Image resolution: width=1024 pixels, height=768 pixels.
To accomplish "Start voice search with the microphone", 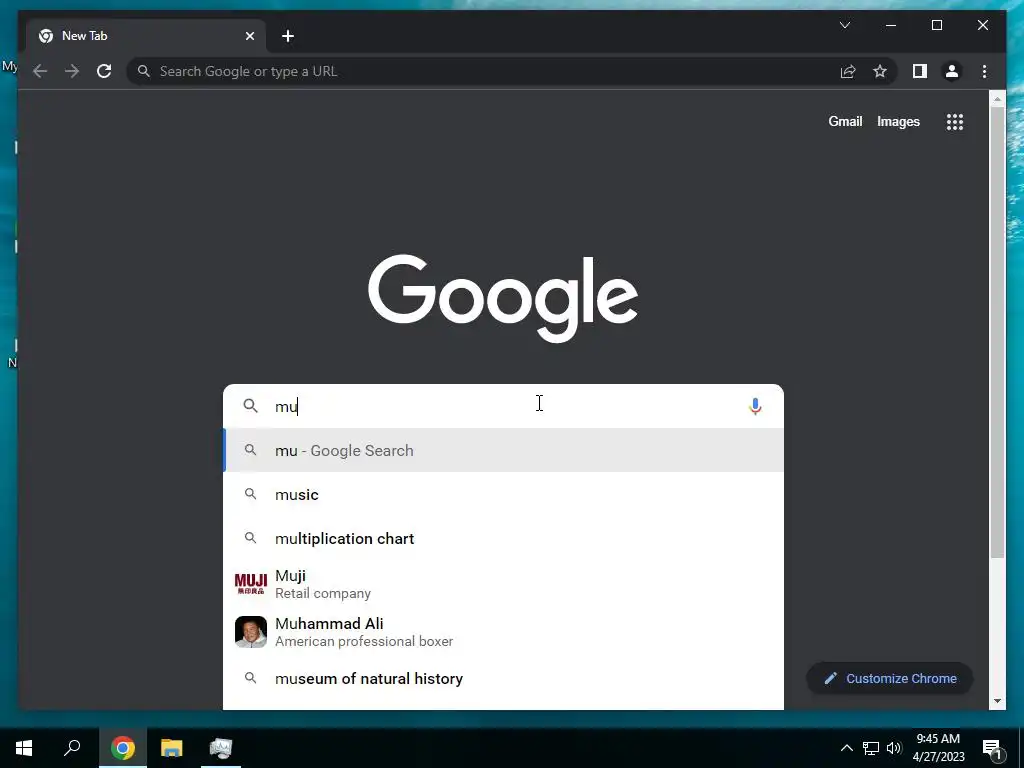I will coord(755,406).
